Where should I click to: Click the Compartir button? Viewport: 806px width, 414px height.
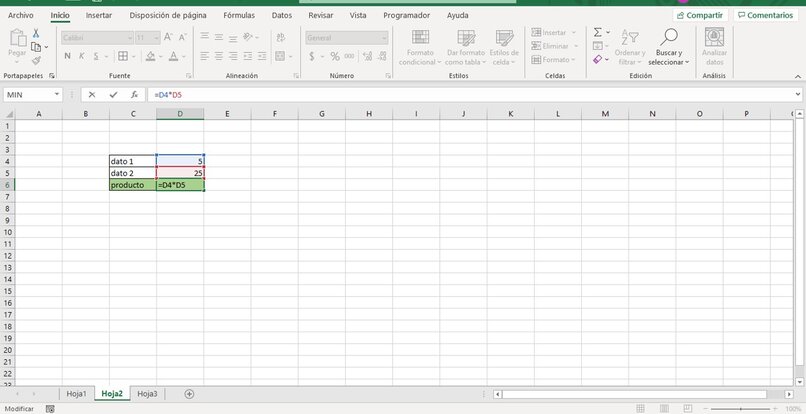point(699,16)
